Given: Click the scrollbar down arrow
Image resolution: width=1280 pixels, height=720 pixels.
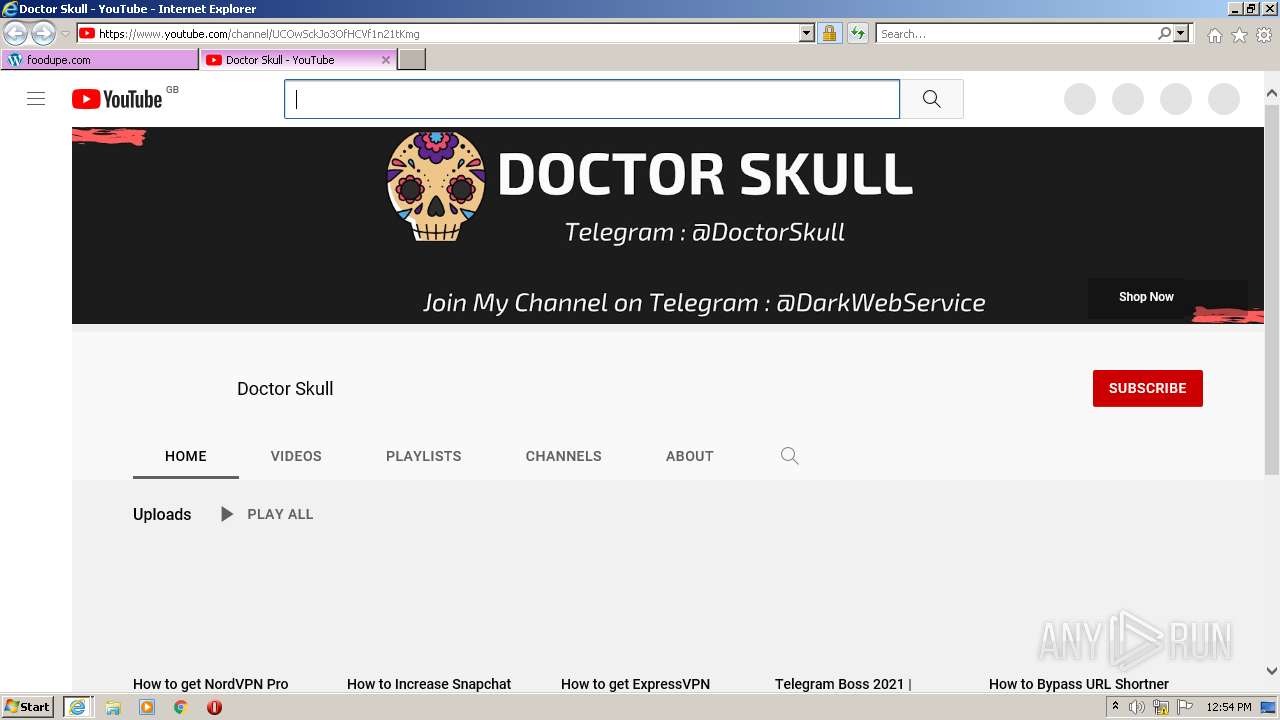Looking at the screenshot, I should [1271, 671].
